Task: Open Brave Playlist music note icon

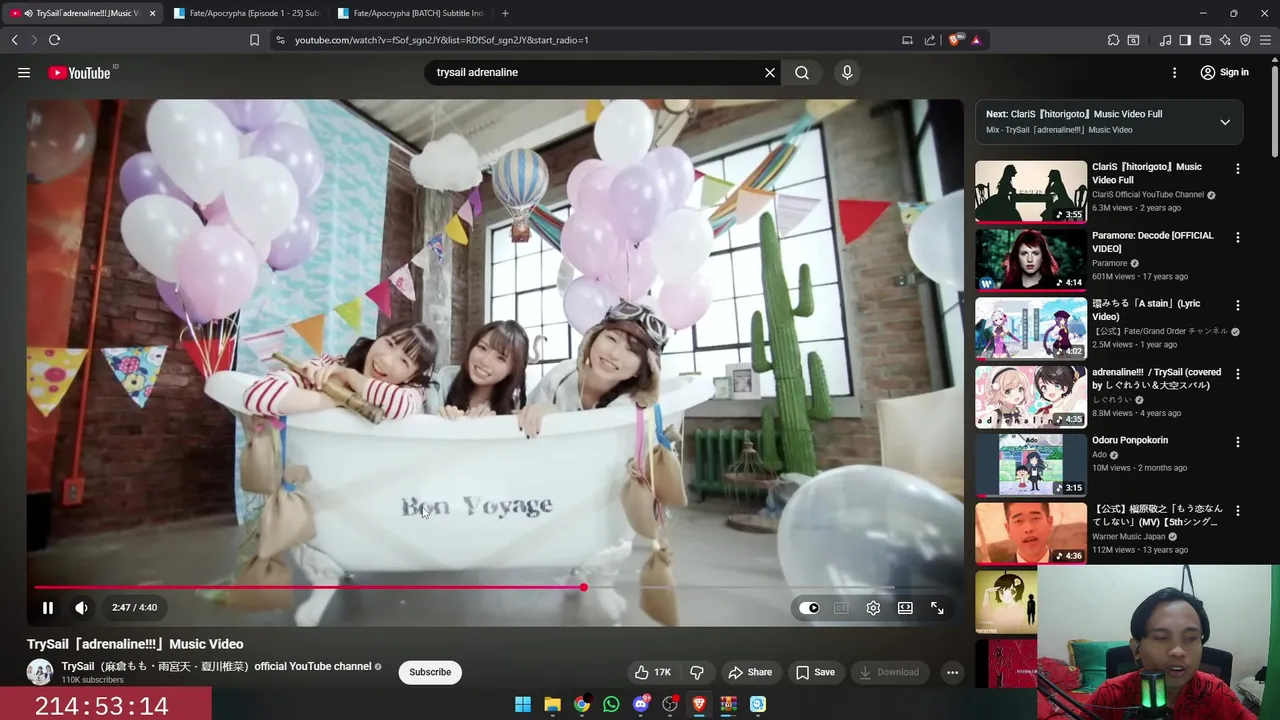Action: 1165,40
